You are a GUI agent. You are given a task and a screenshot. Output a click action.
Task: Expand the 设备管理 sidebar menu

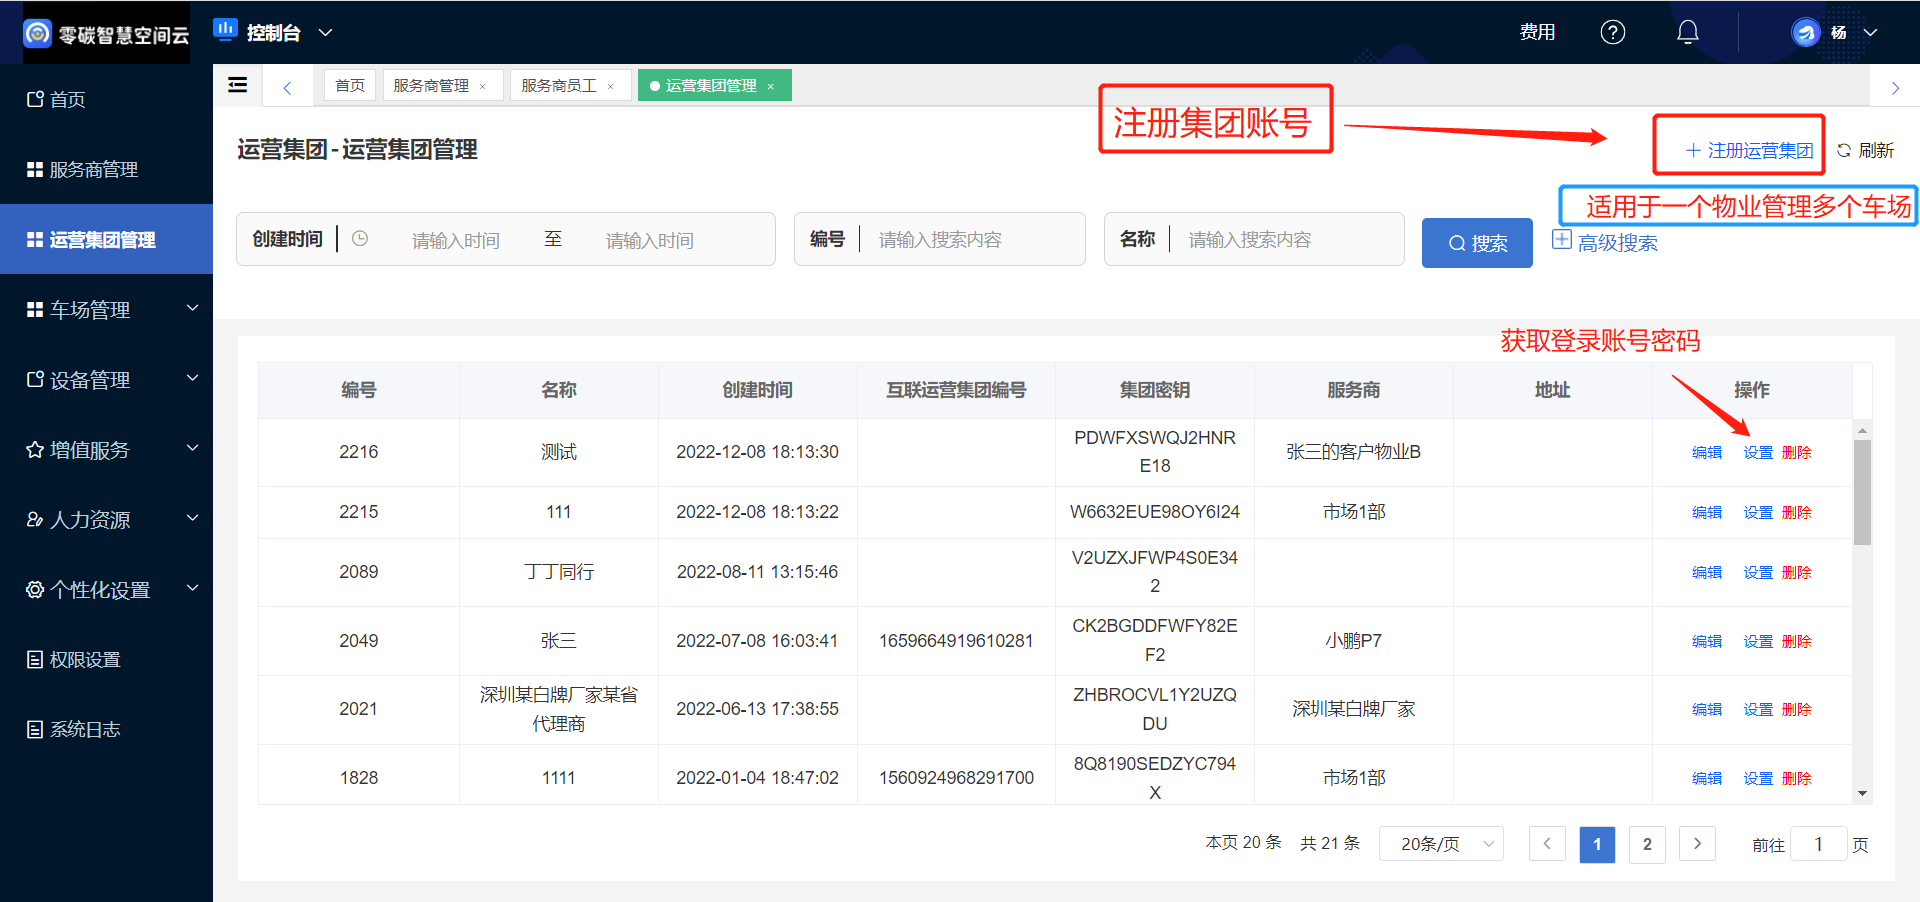pos(106,379)
